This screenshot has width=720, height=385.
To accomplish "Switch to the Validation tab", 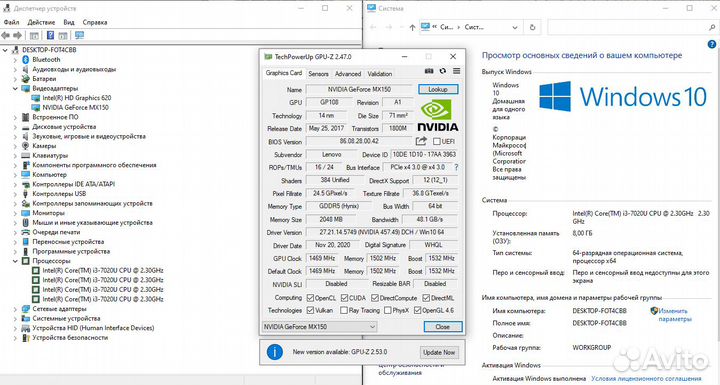I will pos(380,74).
